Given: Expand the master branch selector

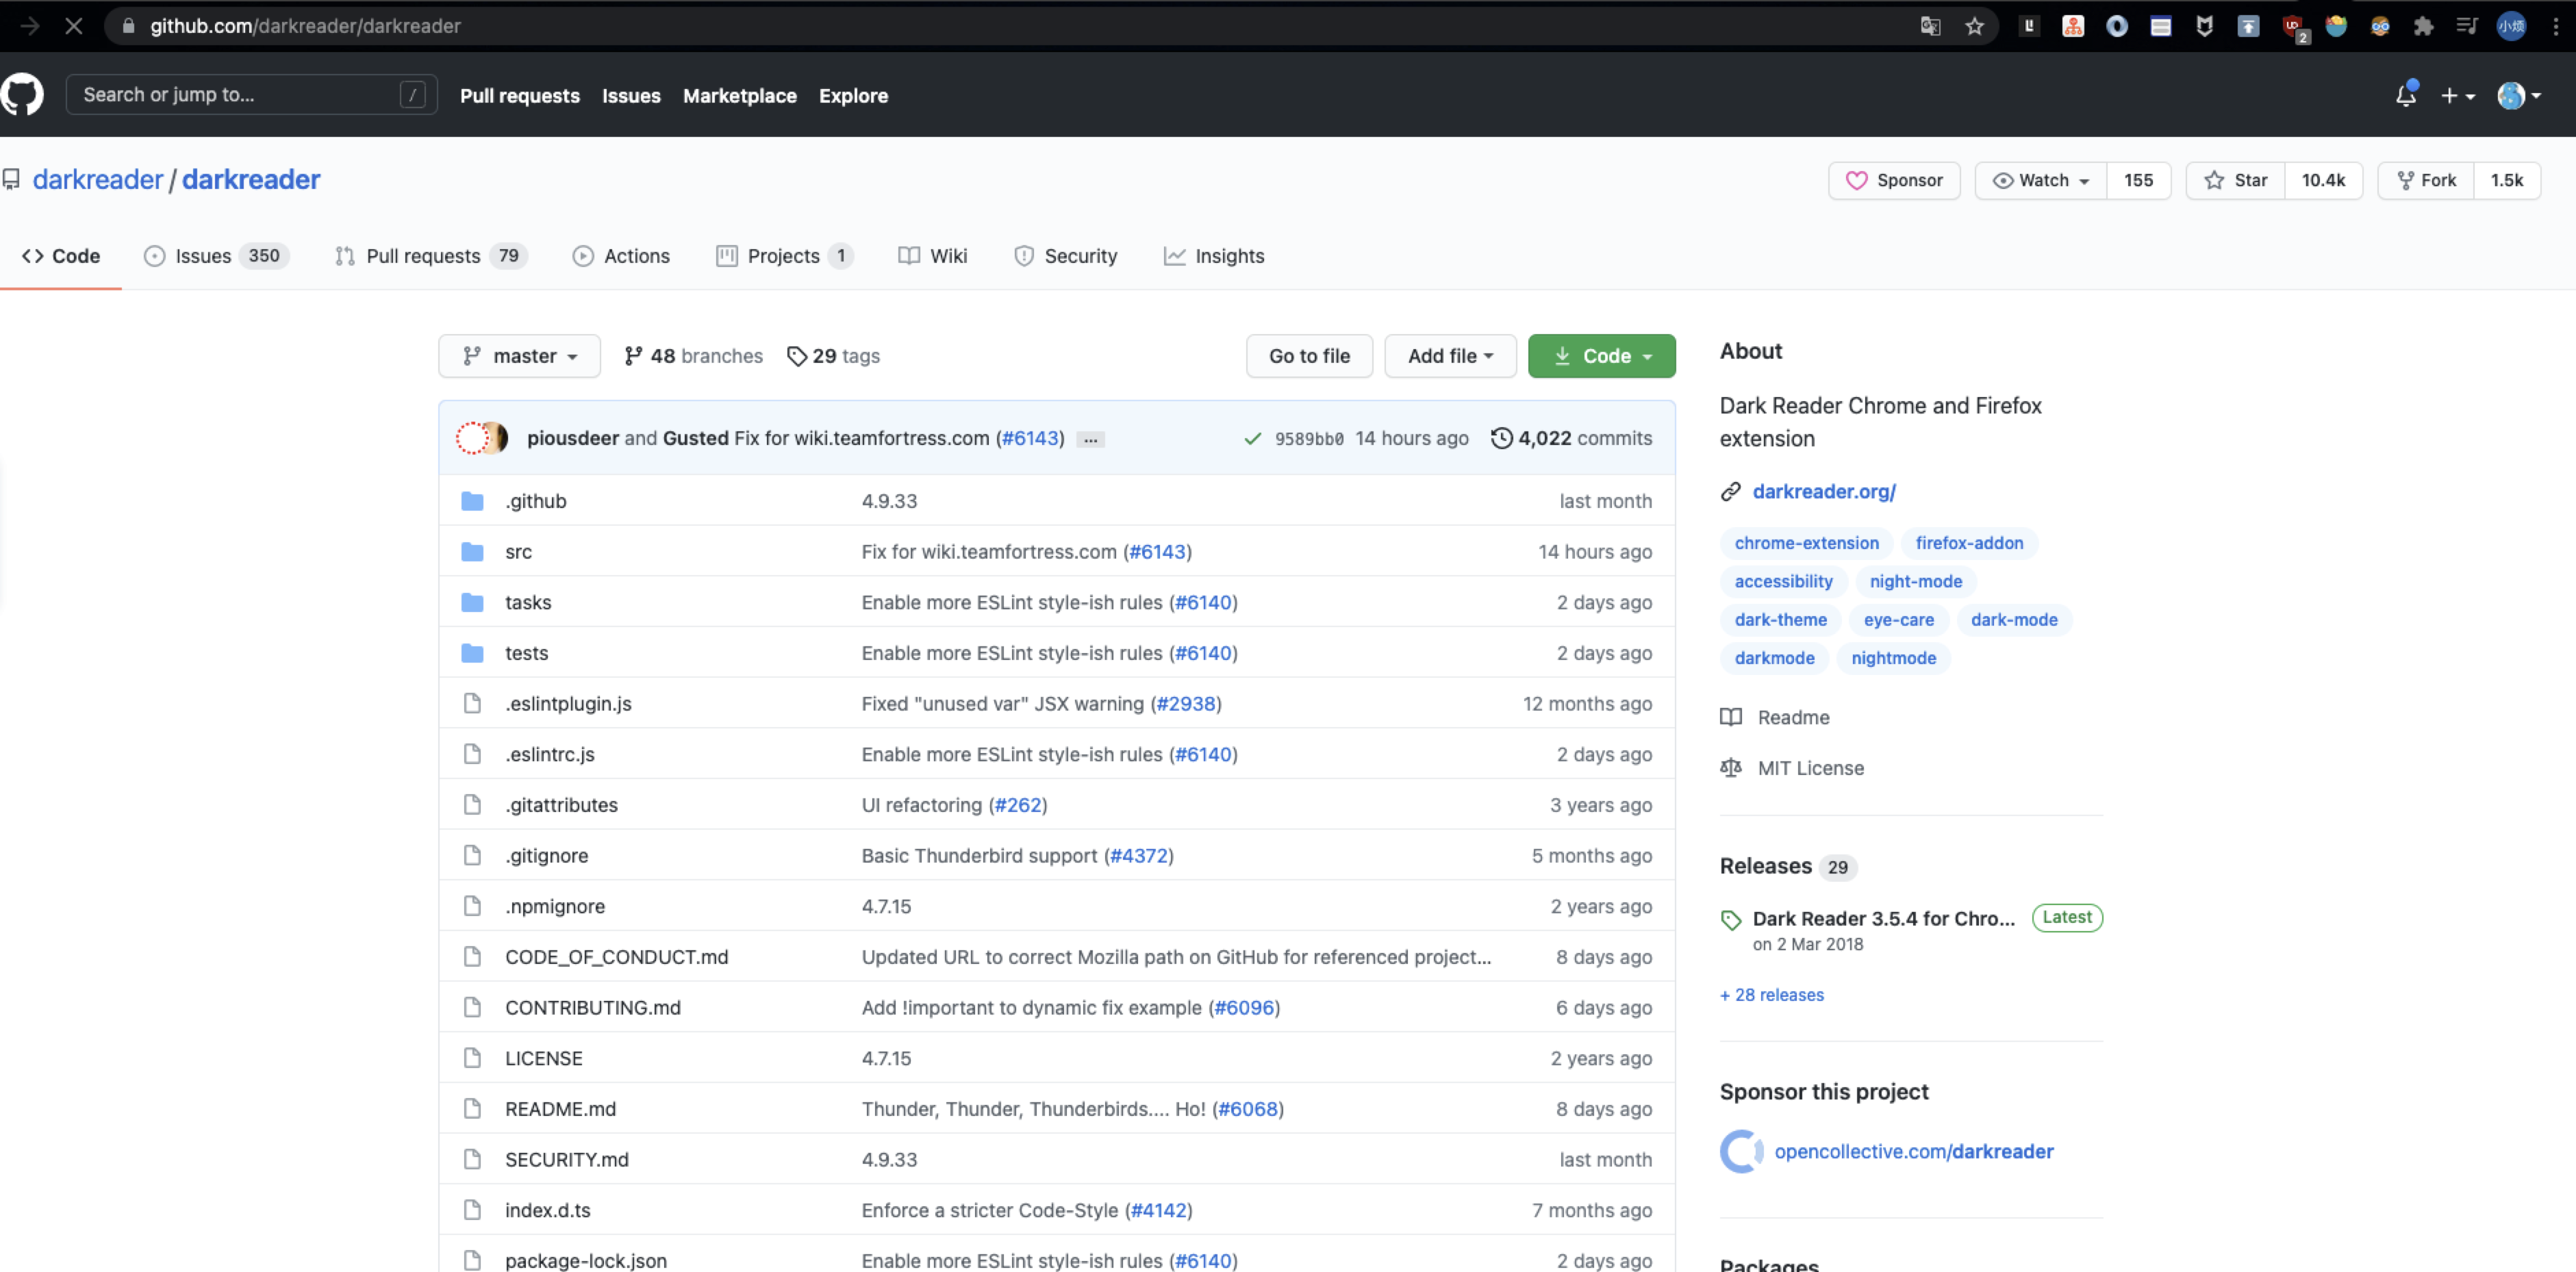Looking at the screenshot, I should [x=519, y=356].
